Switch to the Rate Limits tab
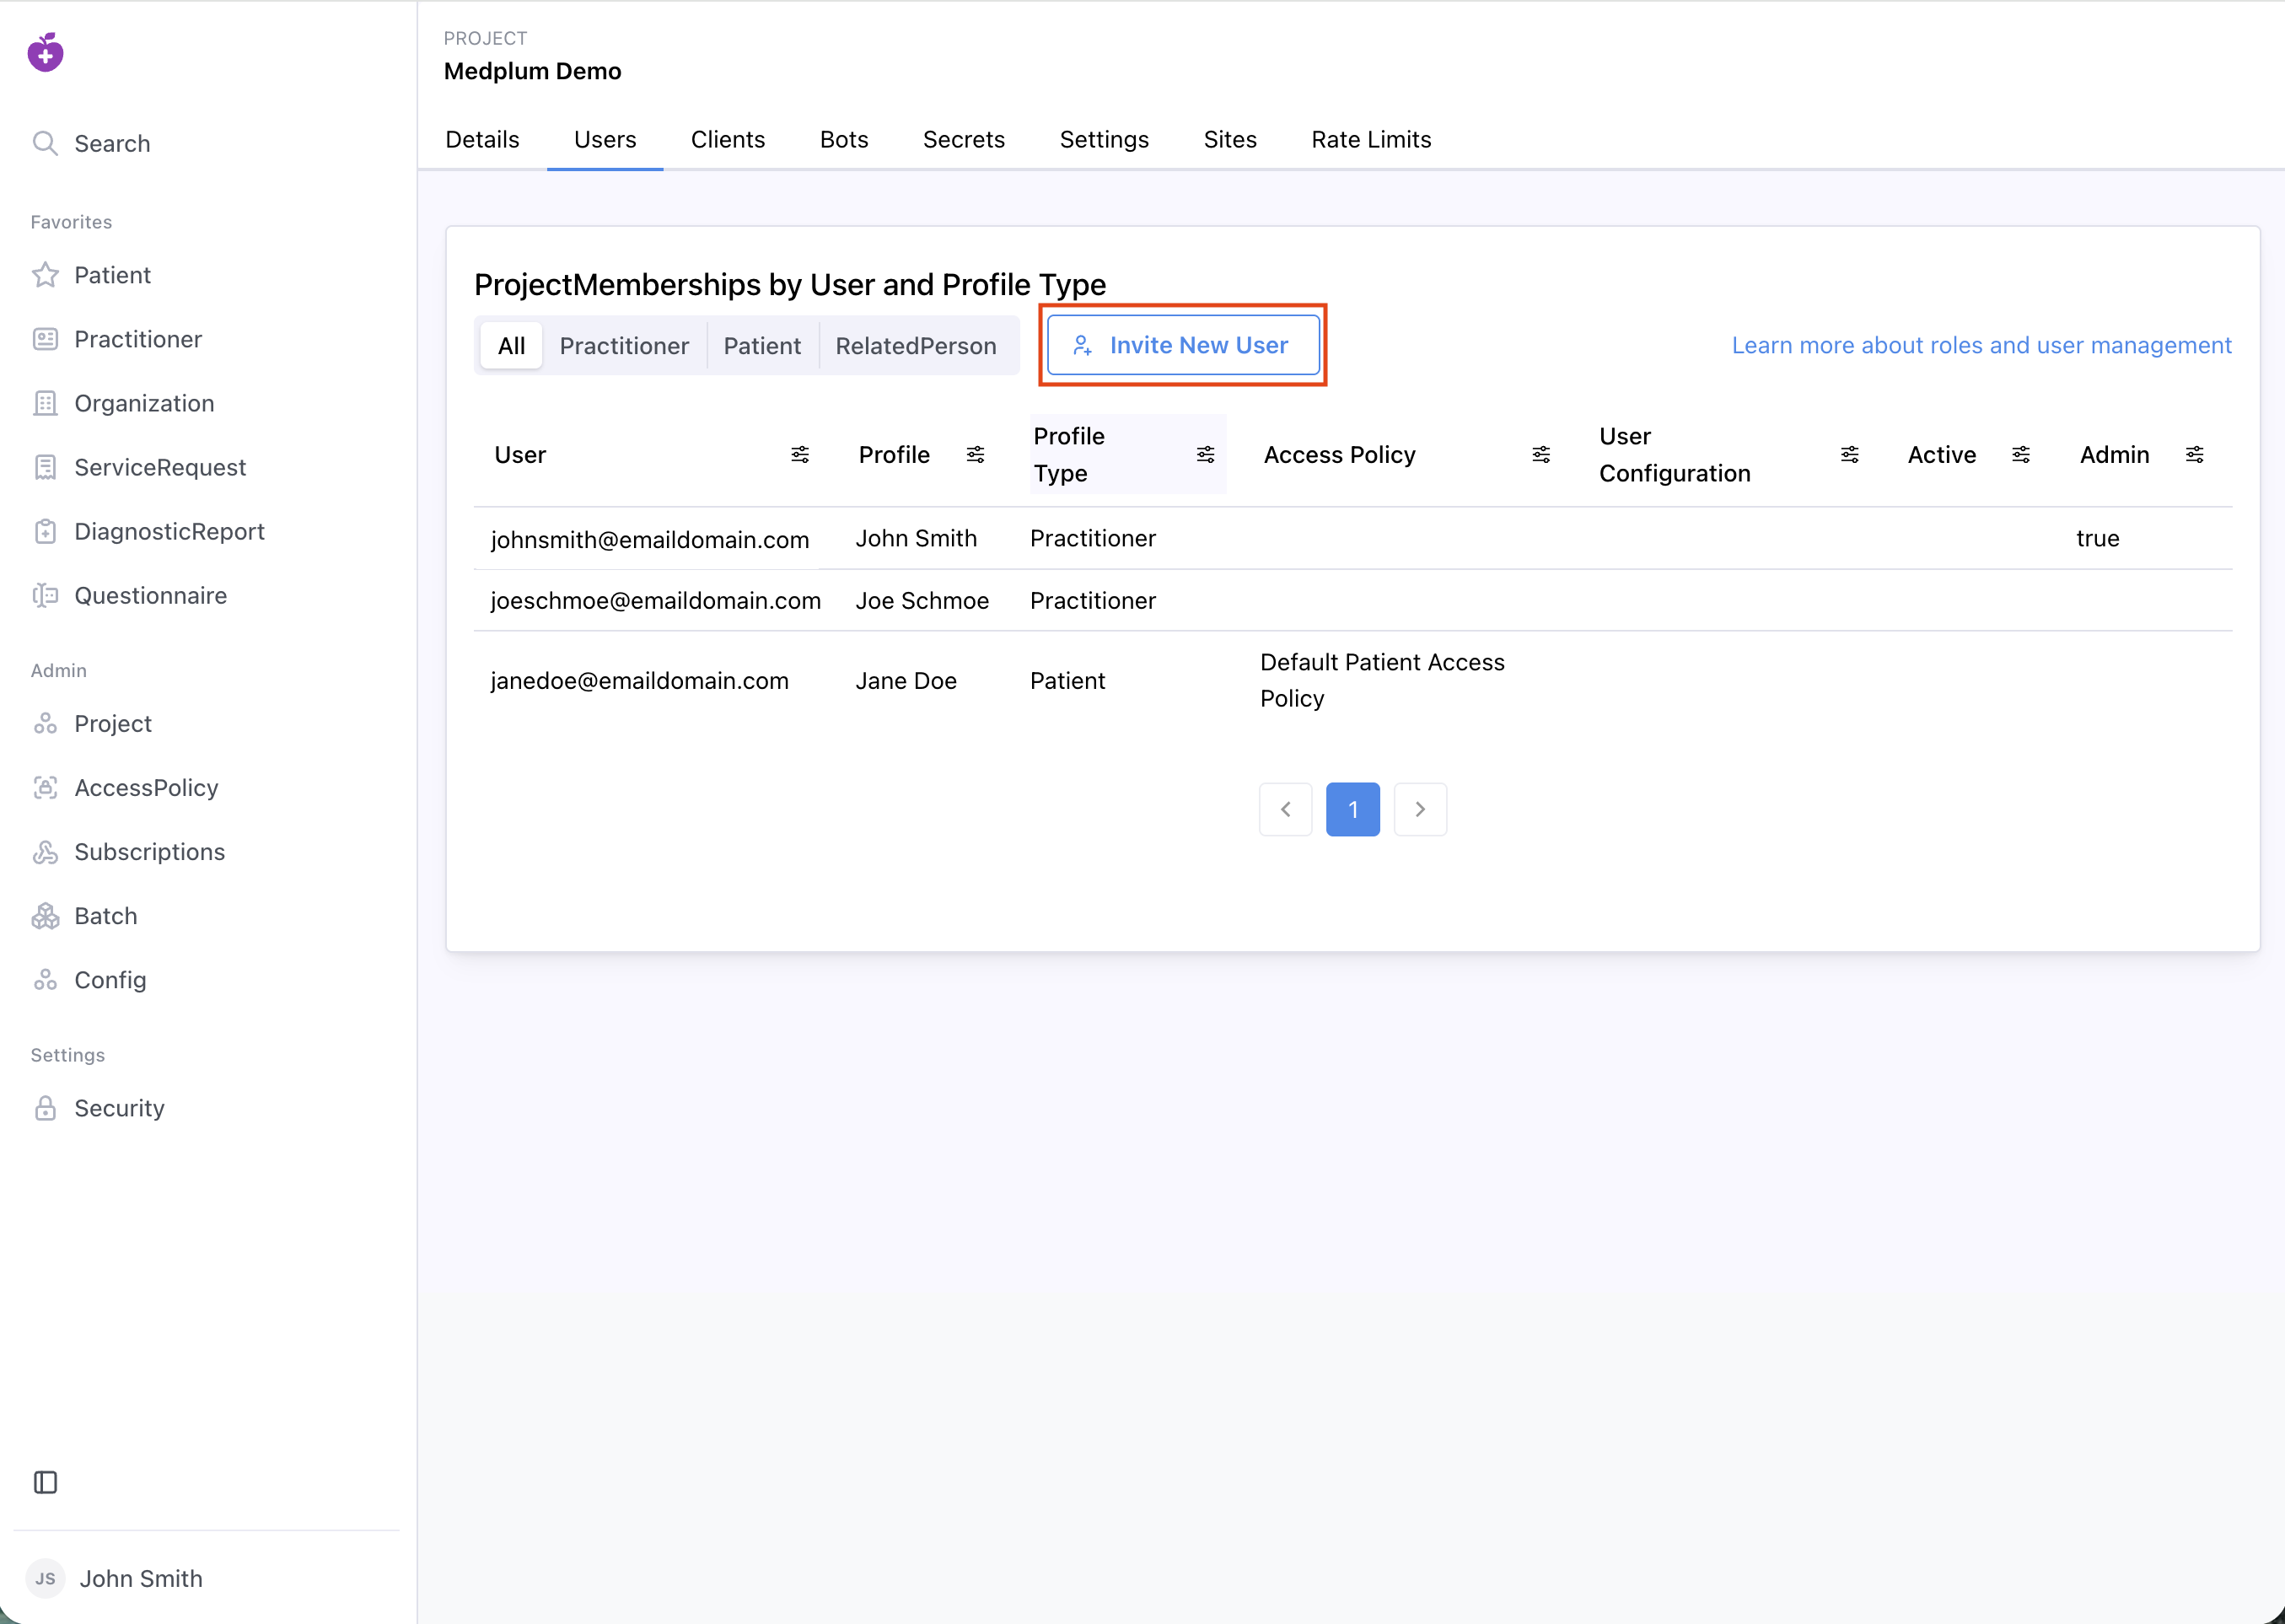Image resolution: width=2285 pixels, height=1624 pixels. [x=1371, y=139]
